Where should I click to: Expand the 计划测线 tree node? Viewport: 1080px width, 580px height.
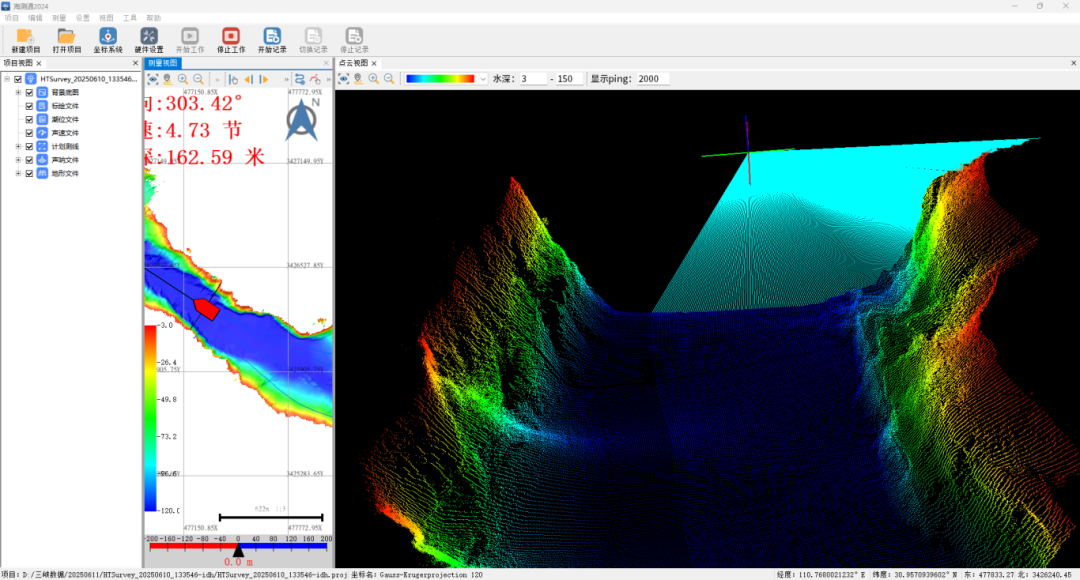click(x=17, y=146)
